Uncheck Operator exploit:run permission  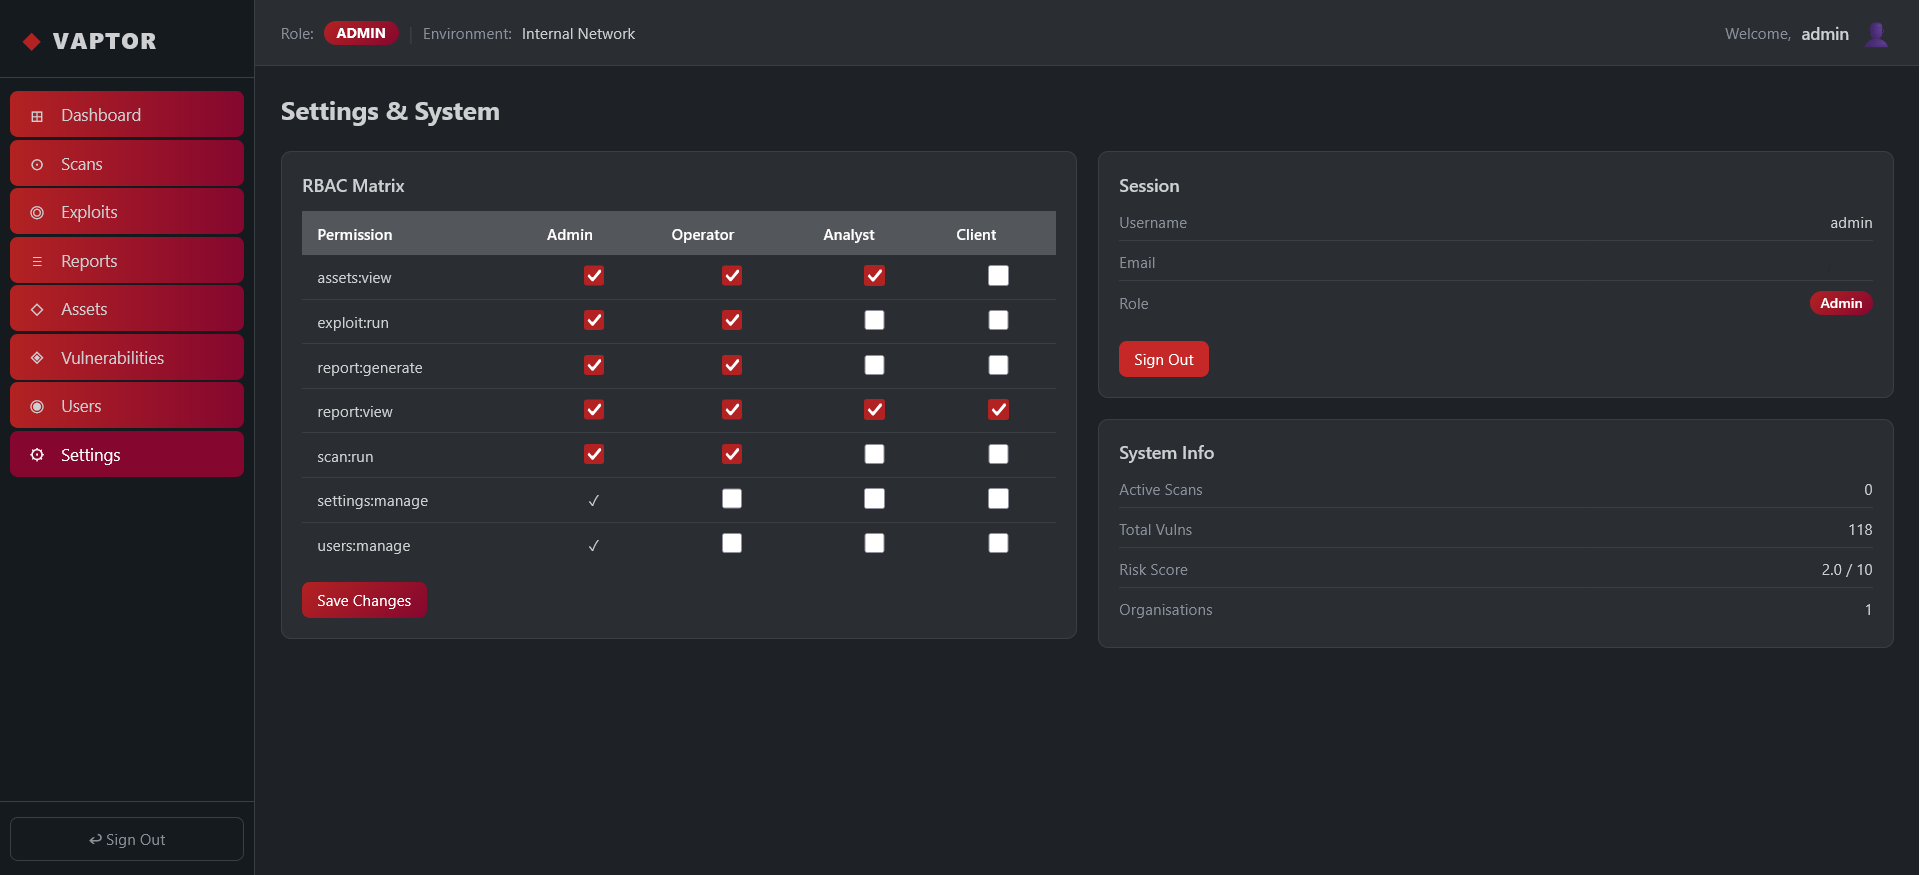(732, 320)
